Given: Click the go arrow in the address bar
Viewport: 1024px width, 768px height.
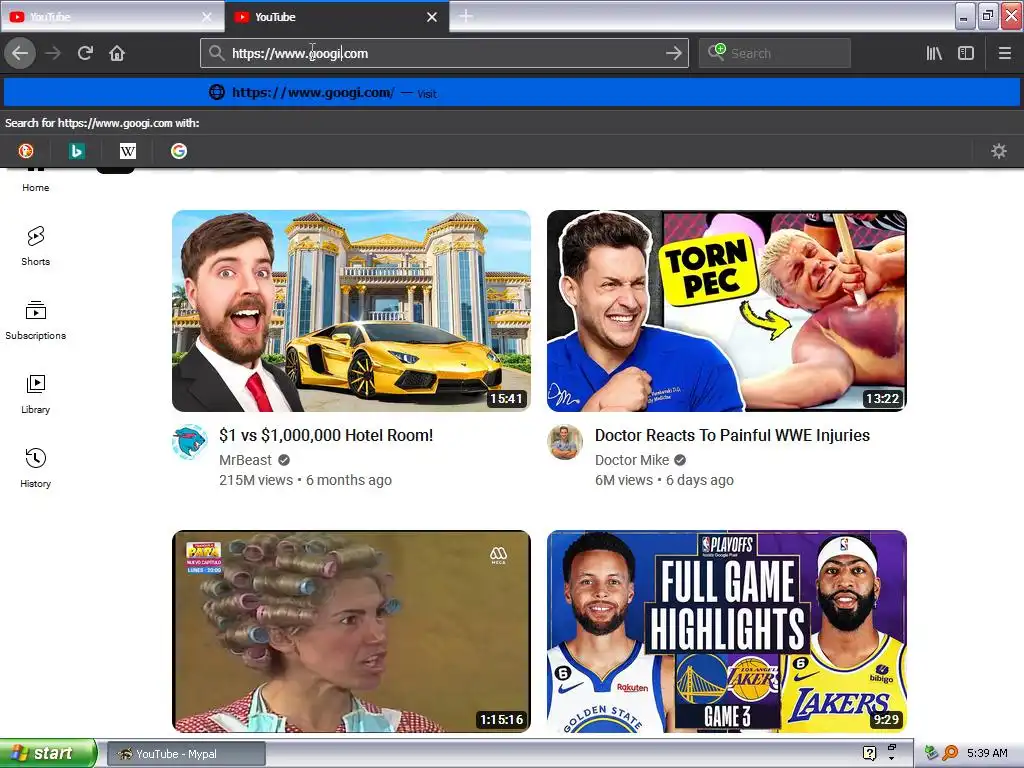Looking at the screenshot, I should tap(673, 53).
